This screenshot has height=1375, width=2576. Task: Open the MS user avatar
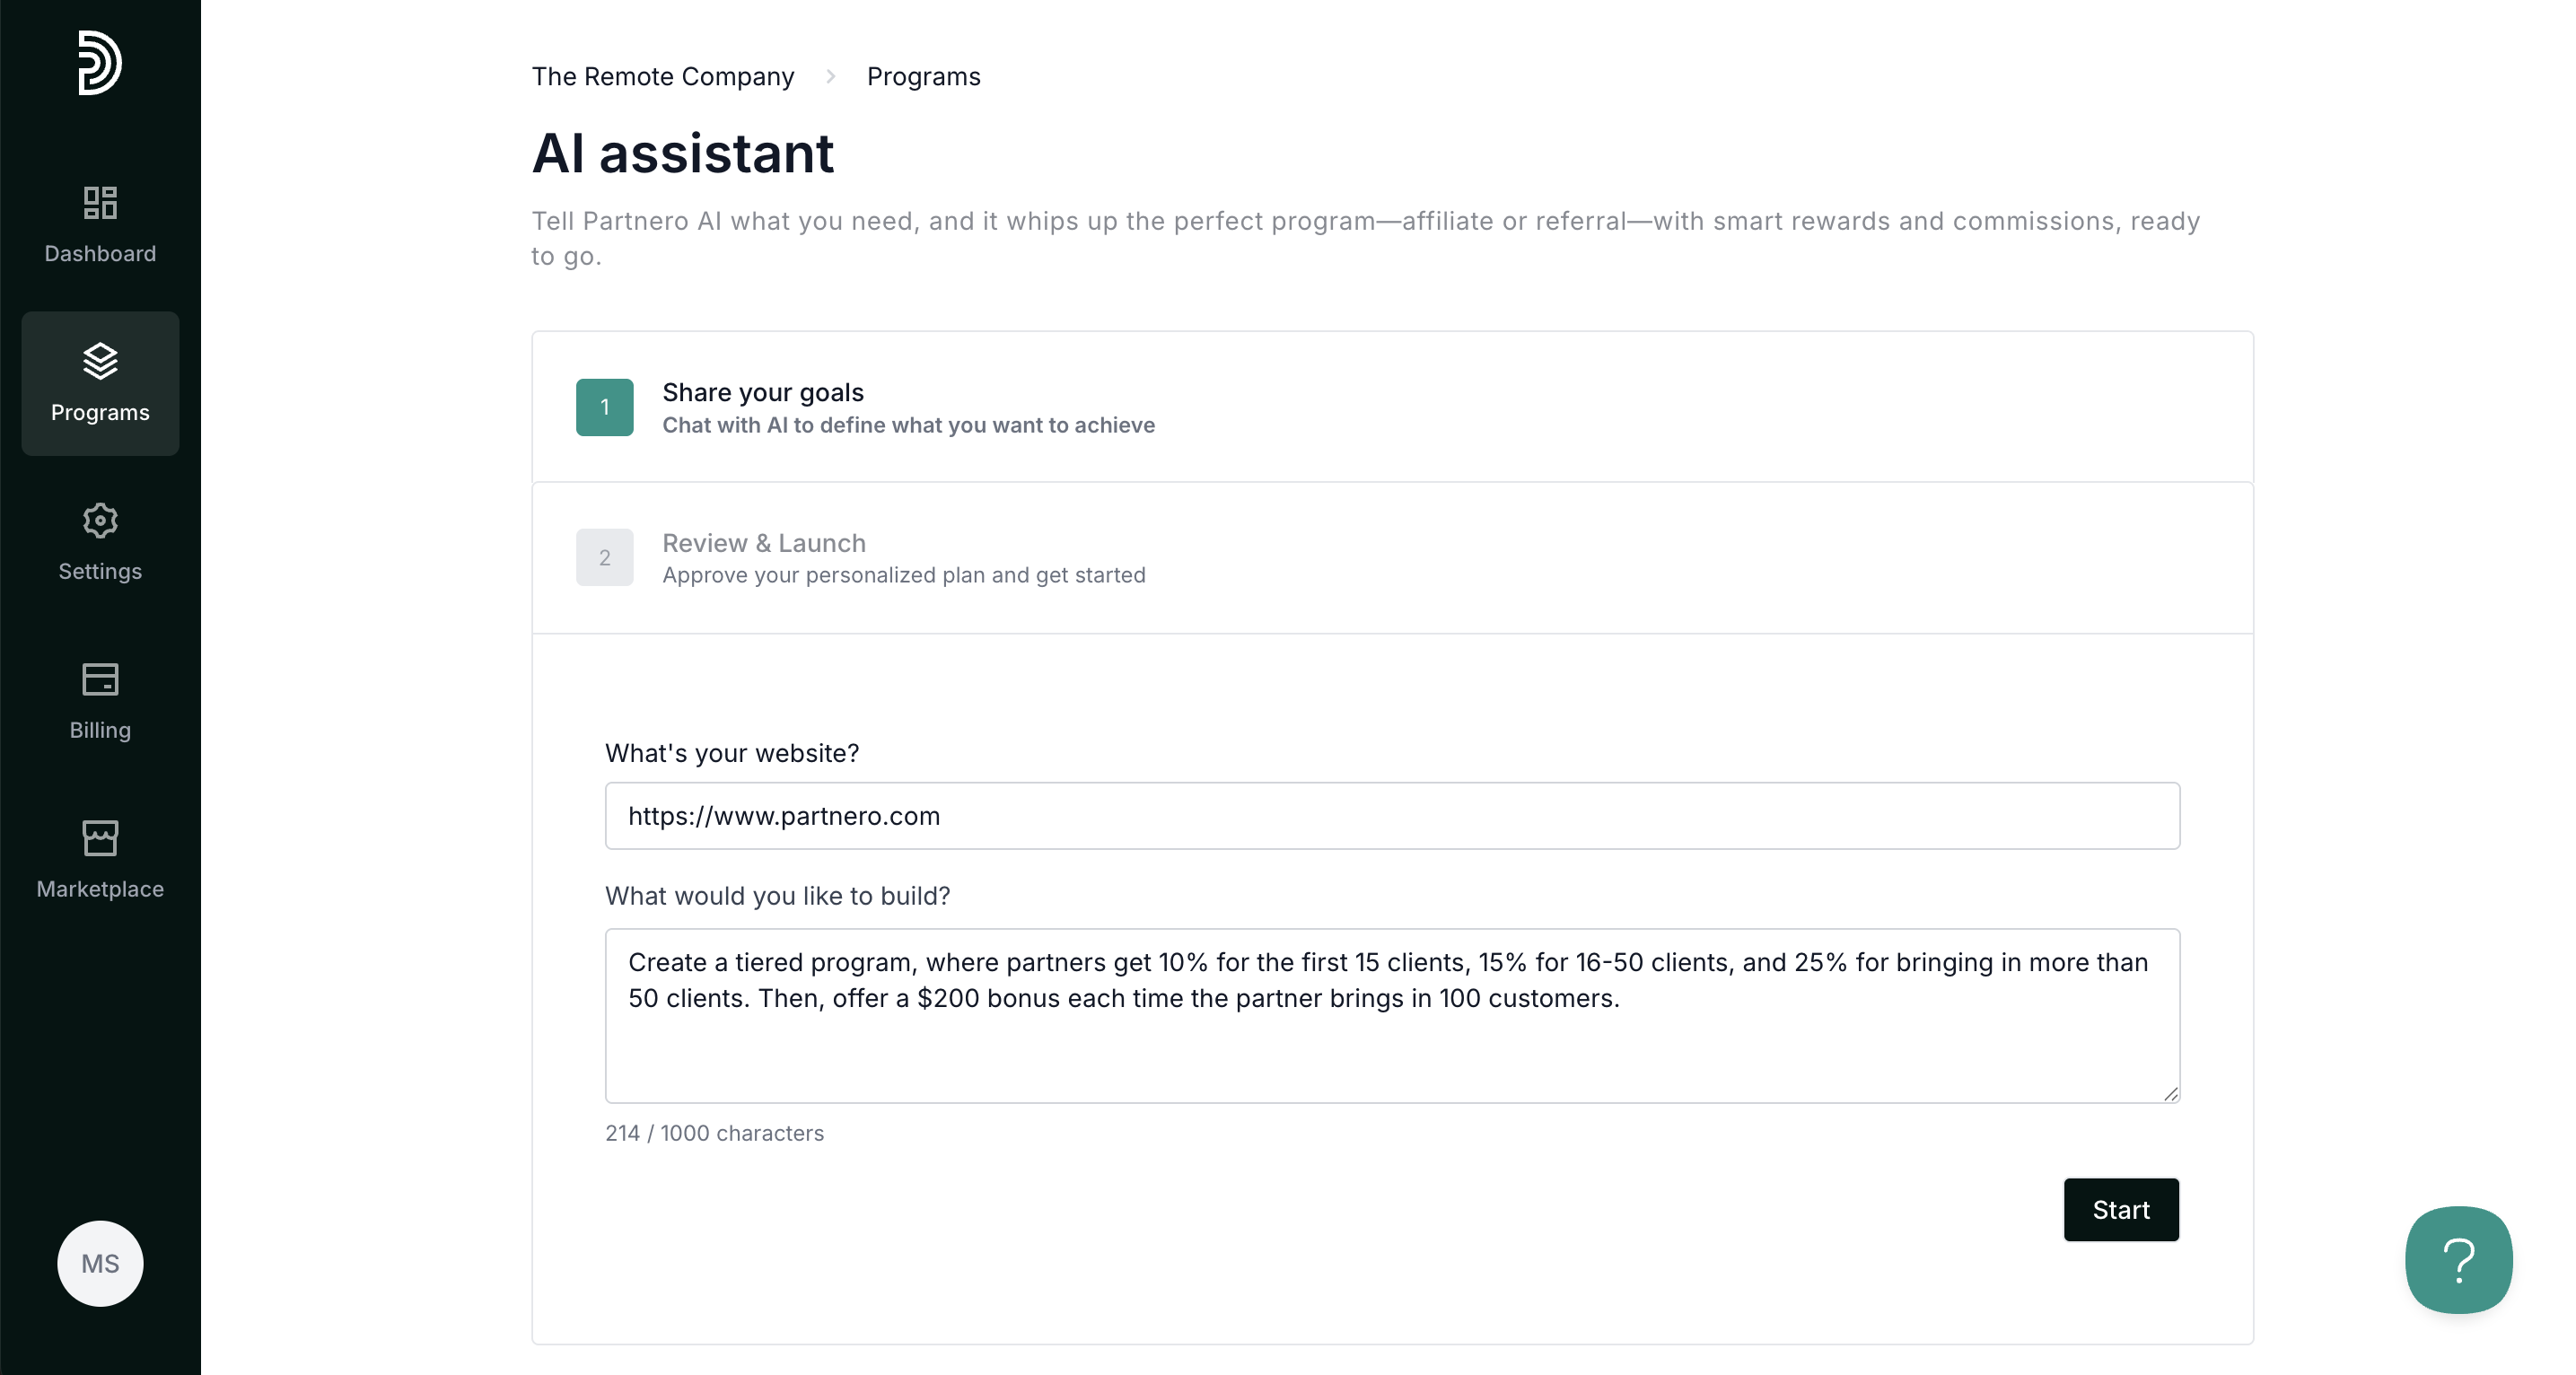(x=100, y=1263)
